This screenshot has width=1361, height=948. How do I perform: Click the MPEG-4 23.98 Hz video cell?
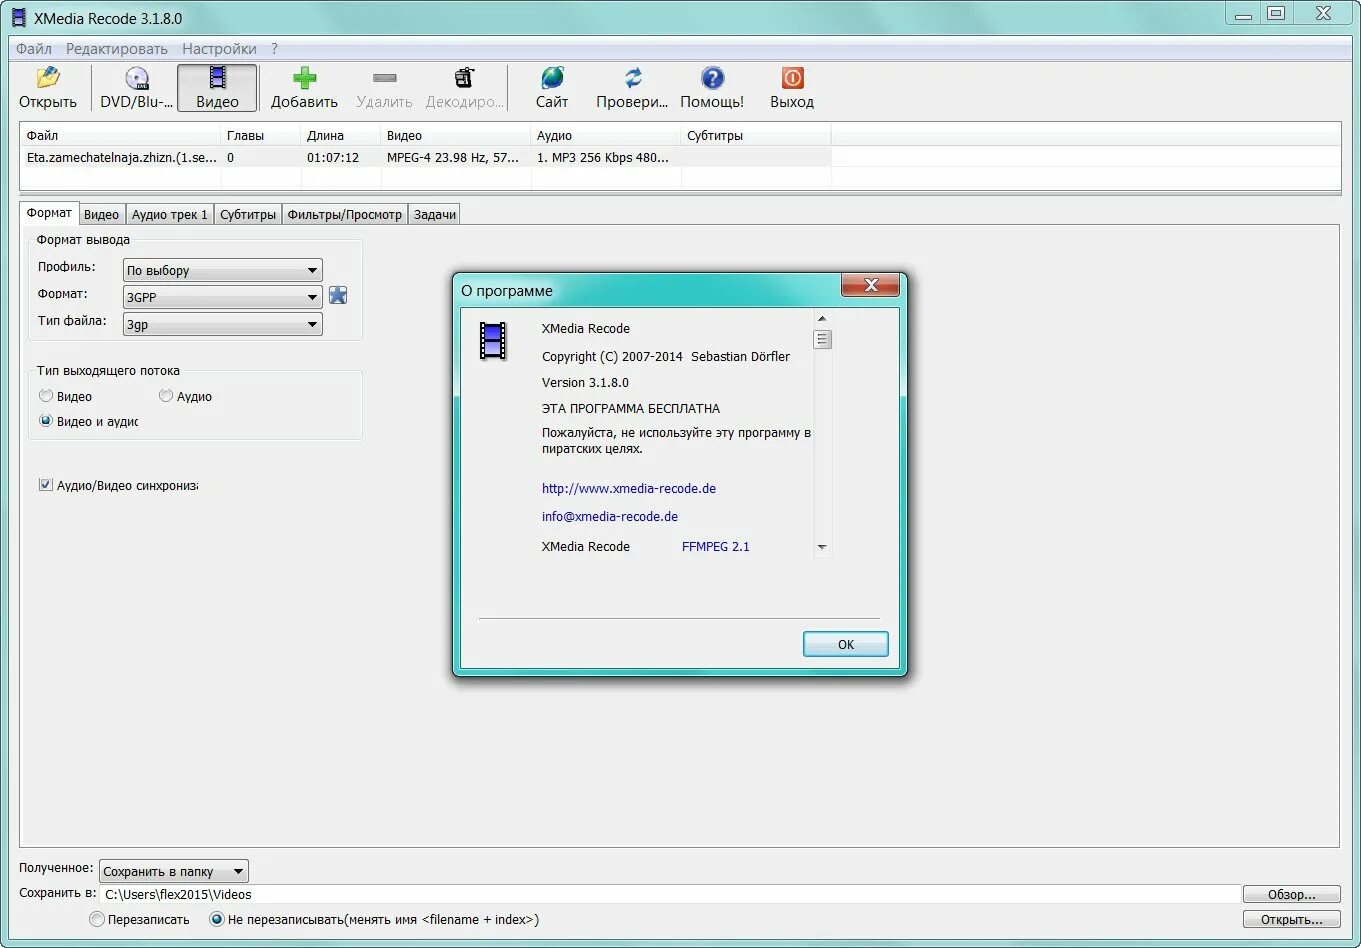[x=453, y=157]
